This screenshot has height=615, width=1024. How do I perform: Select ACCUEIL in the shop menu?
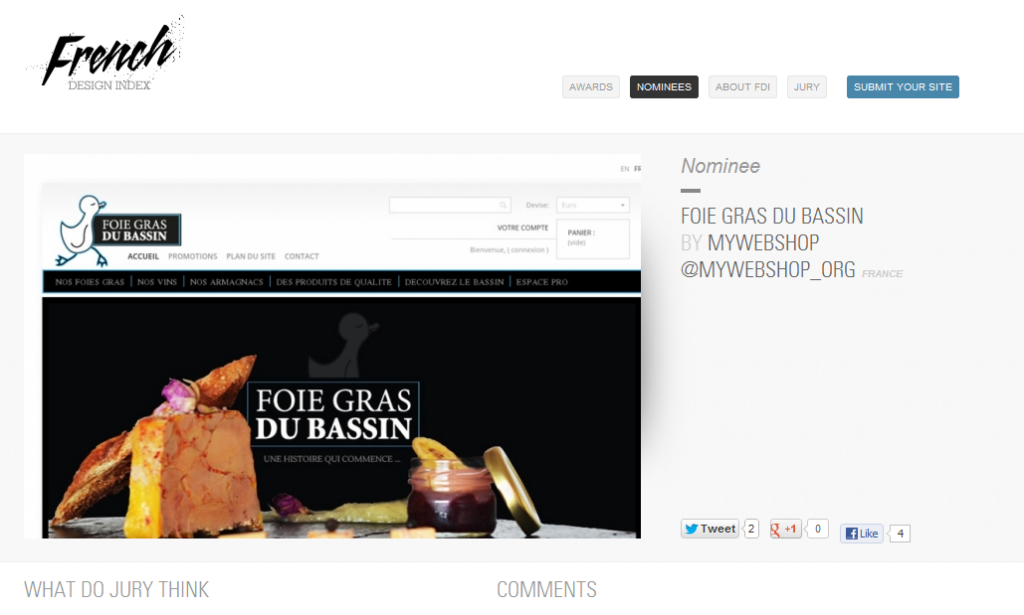143,255
